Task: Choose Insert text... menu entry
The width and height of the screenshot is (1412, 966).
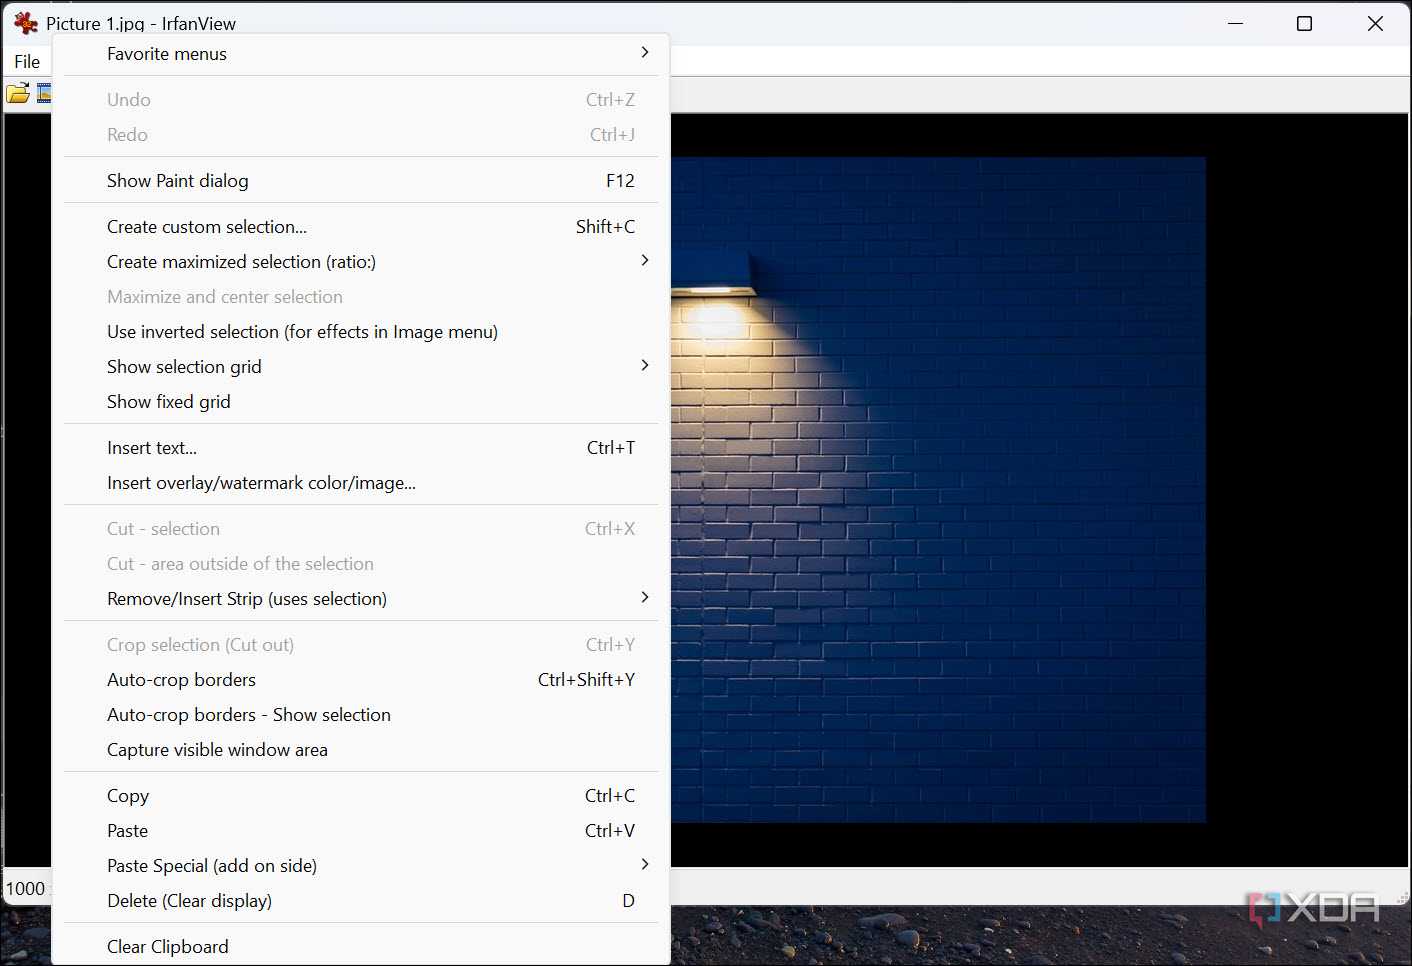Action: tap(361, 448)
